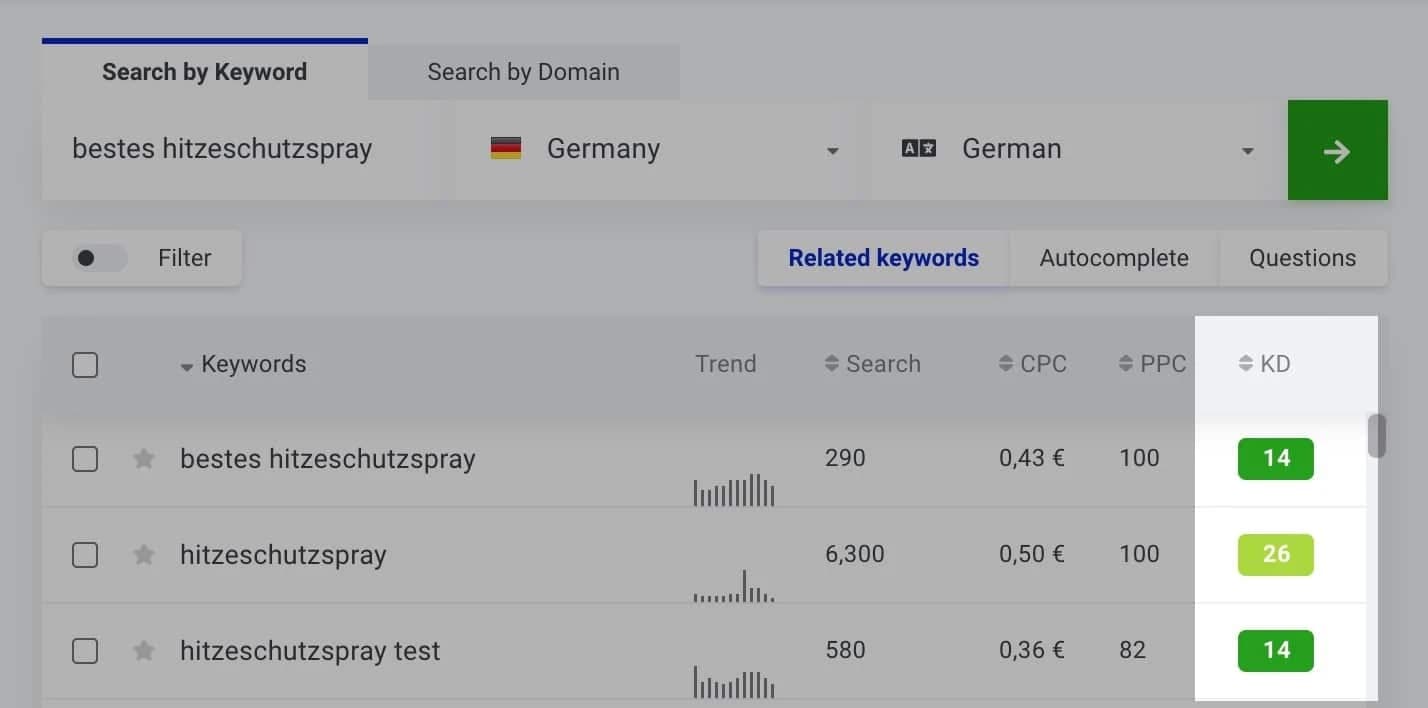Star the hitzeschutzspray test keyword

click(x=143, y=650)
